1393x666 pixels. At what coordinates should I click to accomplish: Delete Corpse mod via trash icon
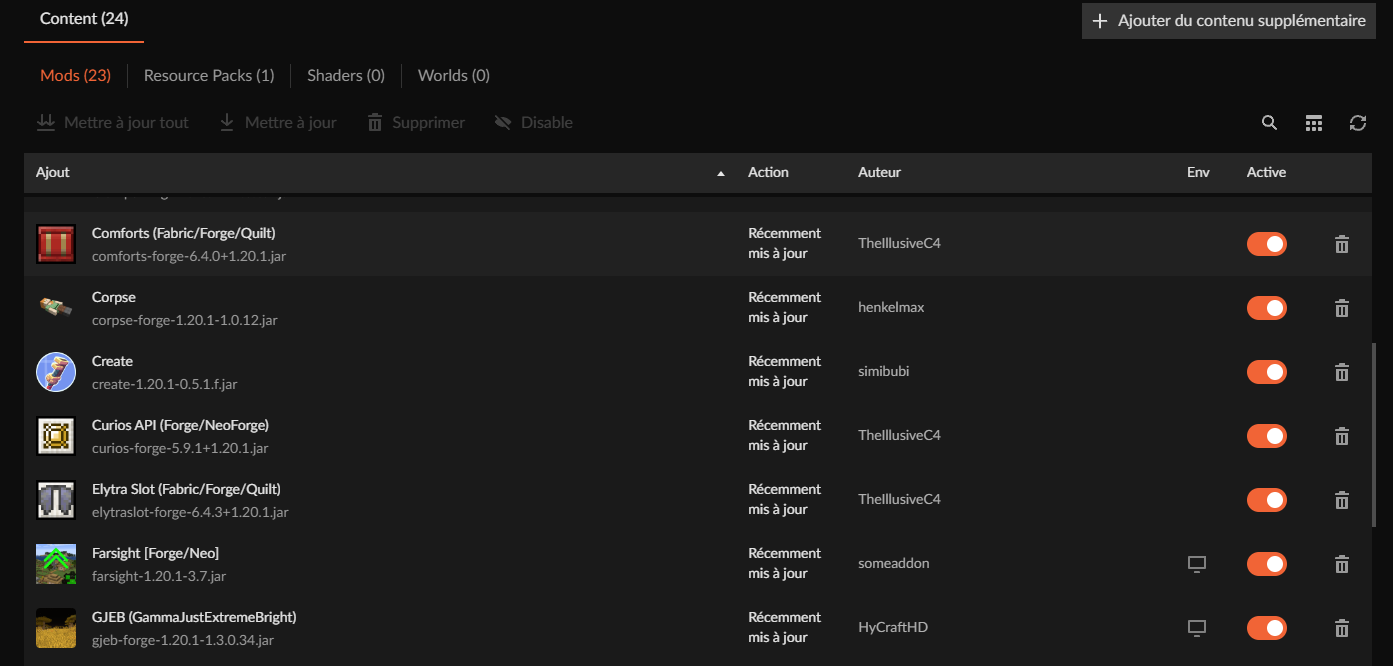1342,308
